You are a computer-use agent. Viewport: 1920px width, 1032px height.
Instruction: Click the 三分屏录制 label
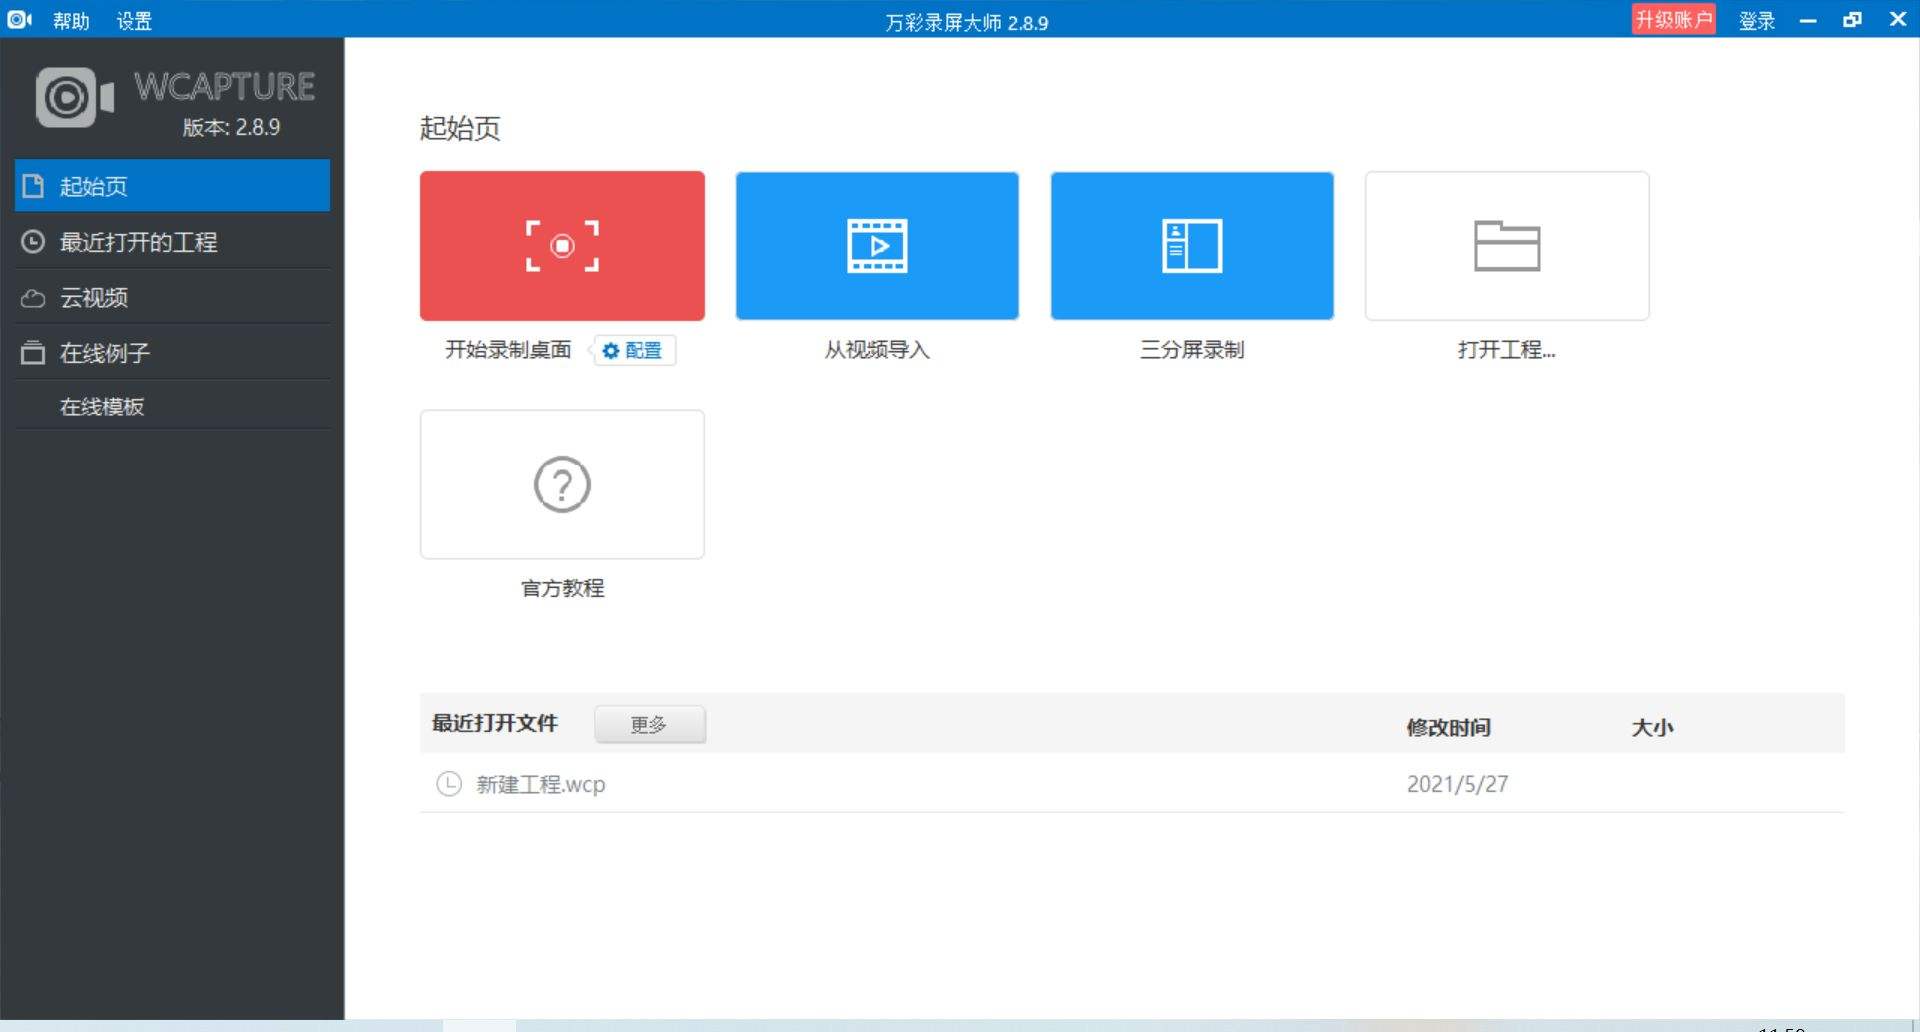[1192, 350]
